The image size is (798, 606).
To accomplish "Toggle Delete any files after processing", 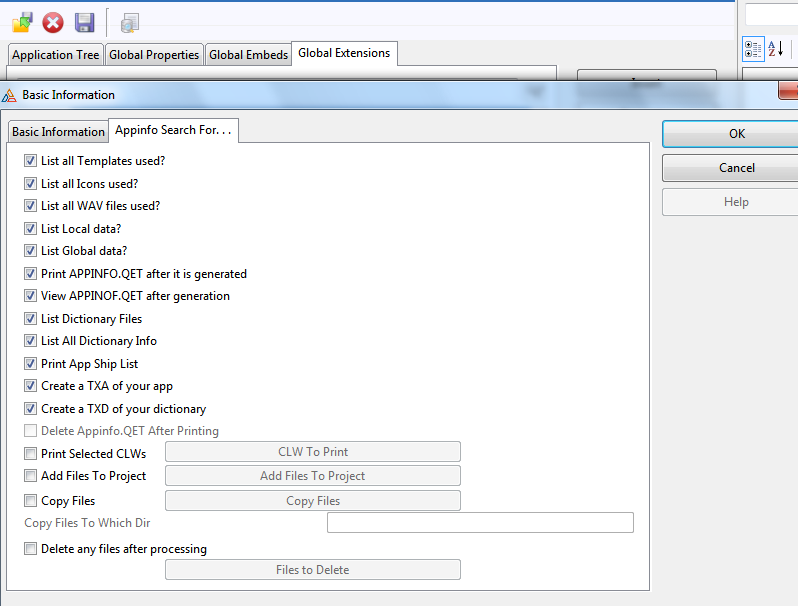I will pyautogui.click(x=31, y=549).
